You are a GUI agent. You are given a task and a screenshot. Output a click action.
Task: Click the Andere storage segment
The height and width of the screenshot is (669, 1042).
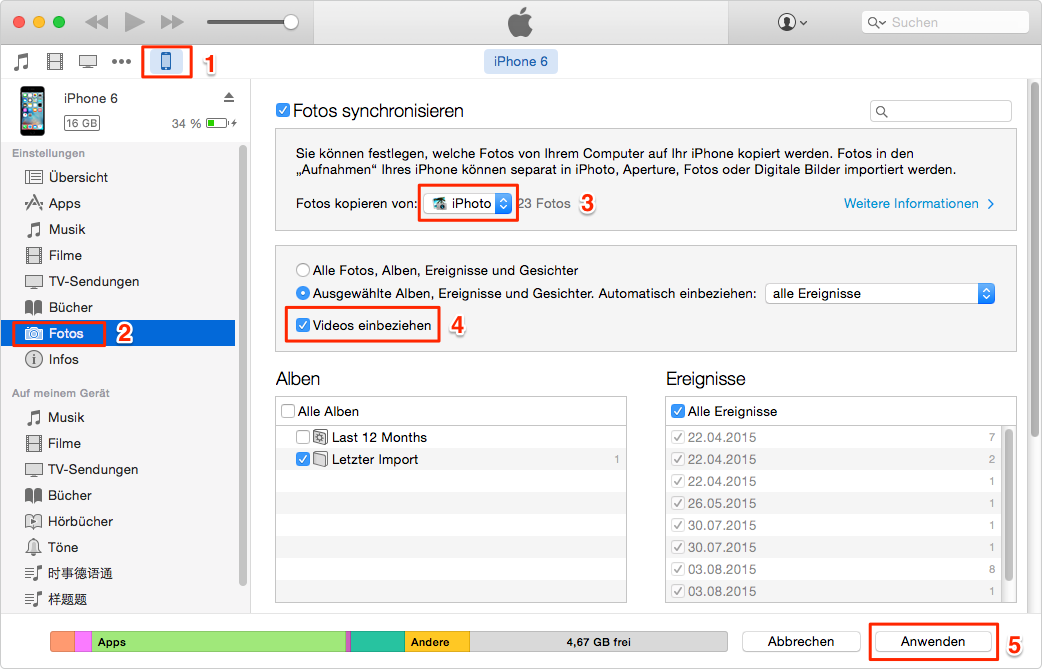[437, 642]
